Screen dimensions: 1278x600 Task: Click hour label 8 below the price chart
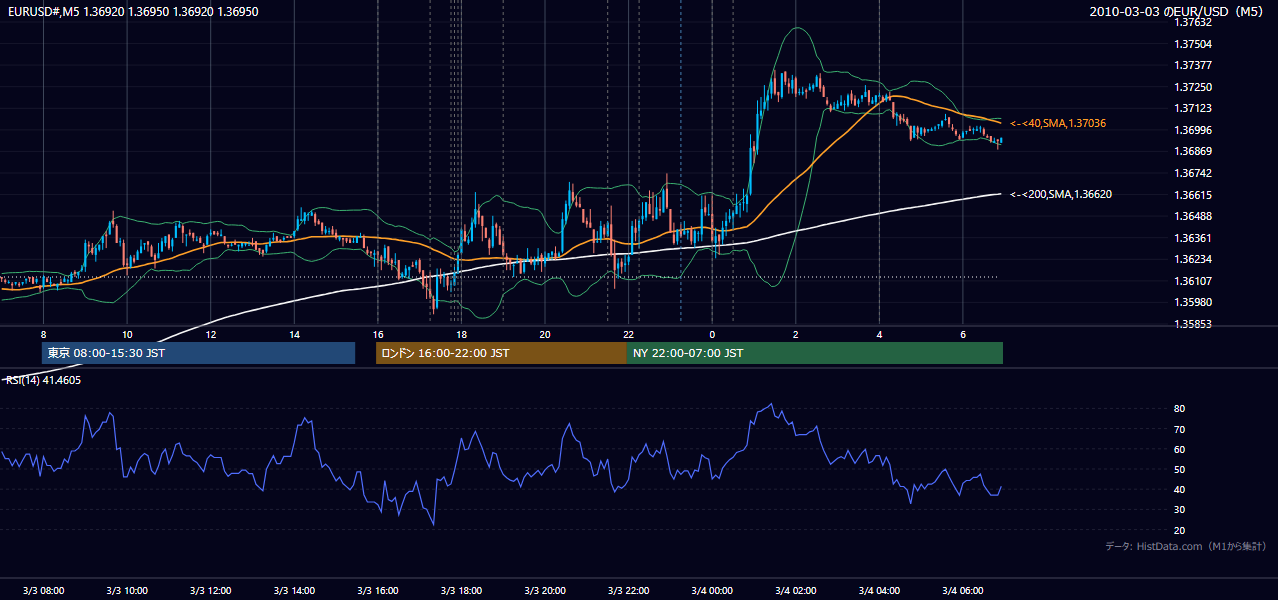[43, 334]
